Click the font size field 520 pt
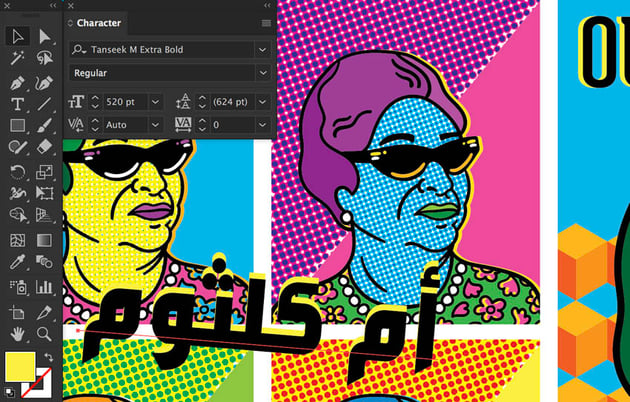The image size is (630, 402). (125, 102)
